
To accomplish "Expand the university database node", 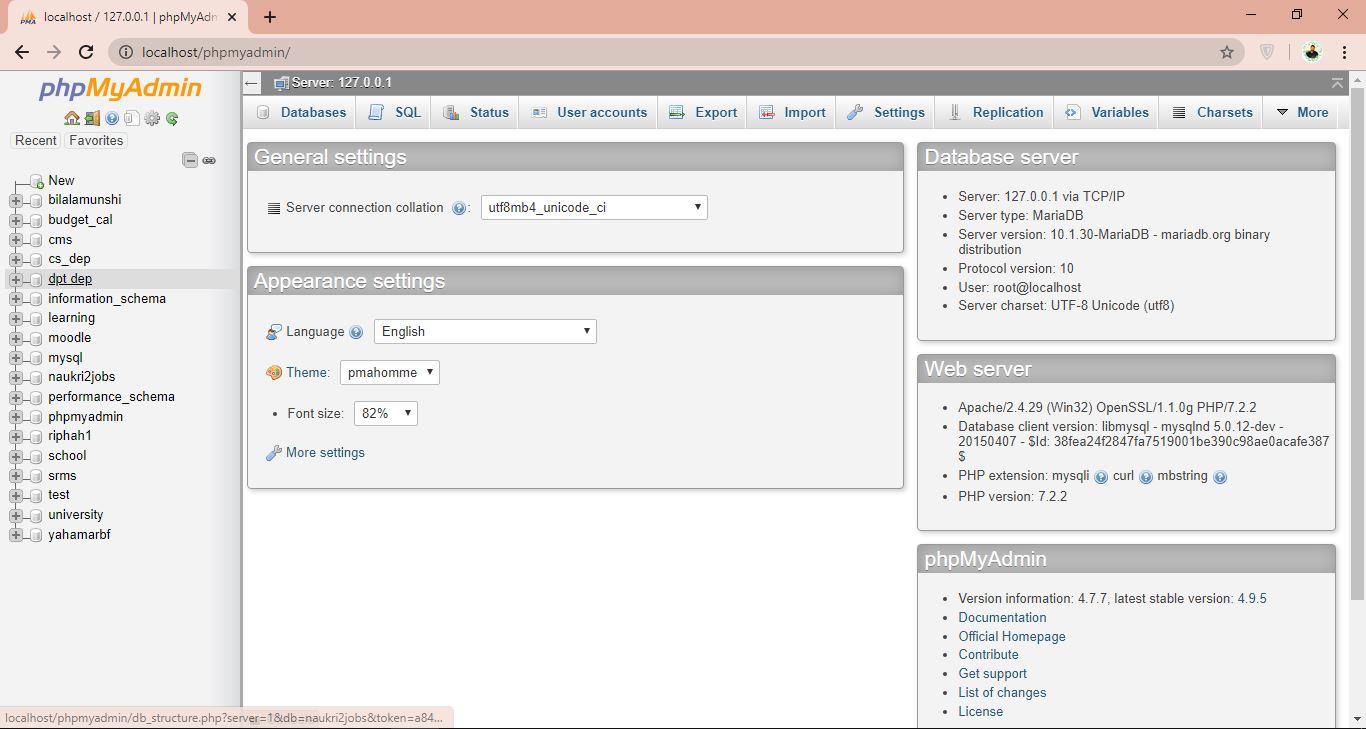I will [x=15, y=515].
